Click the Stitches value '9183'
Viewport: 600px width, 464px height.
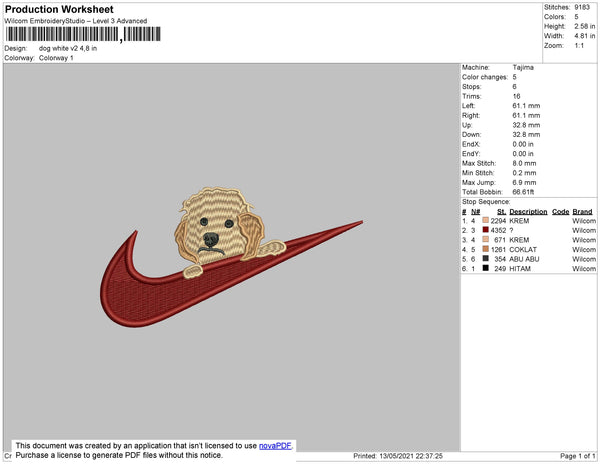(x=582, y=7)
